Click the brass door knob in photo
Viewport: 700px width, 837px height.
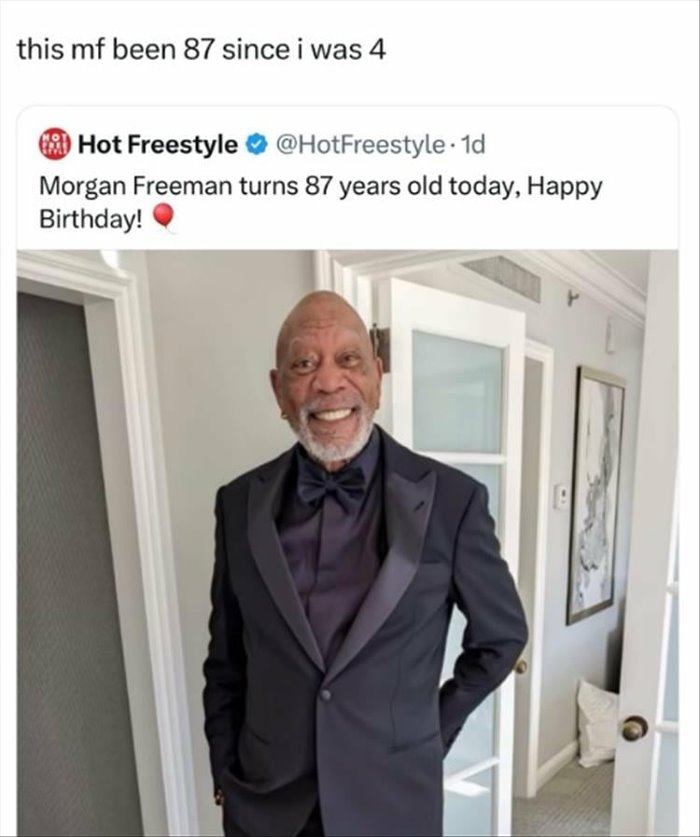634,728
